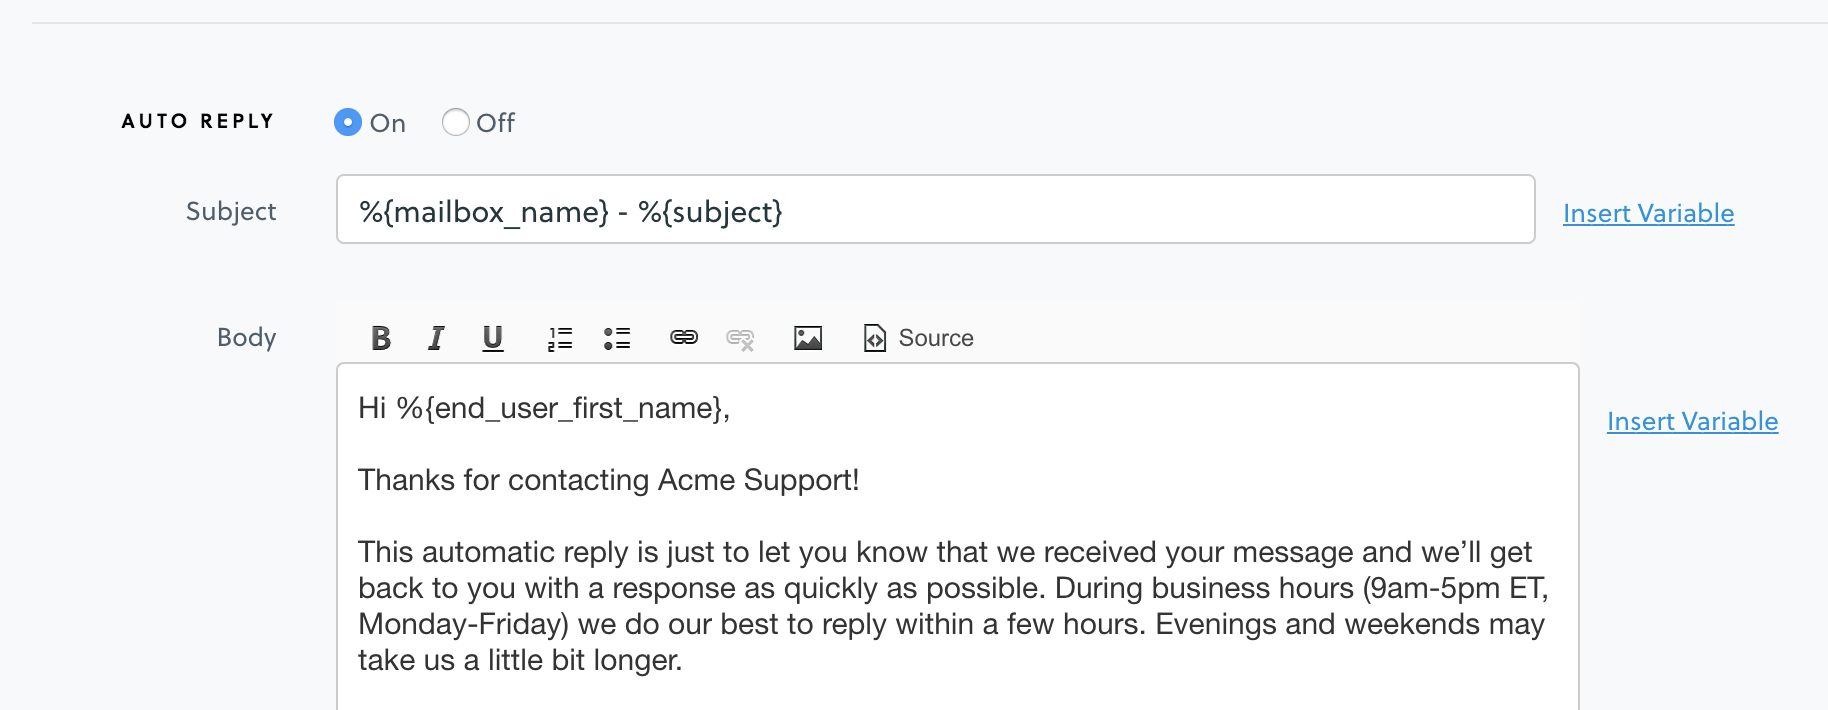Apply italic formatting to body text
This screenshot has height=710, width=1828.
click(436, 338)
